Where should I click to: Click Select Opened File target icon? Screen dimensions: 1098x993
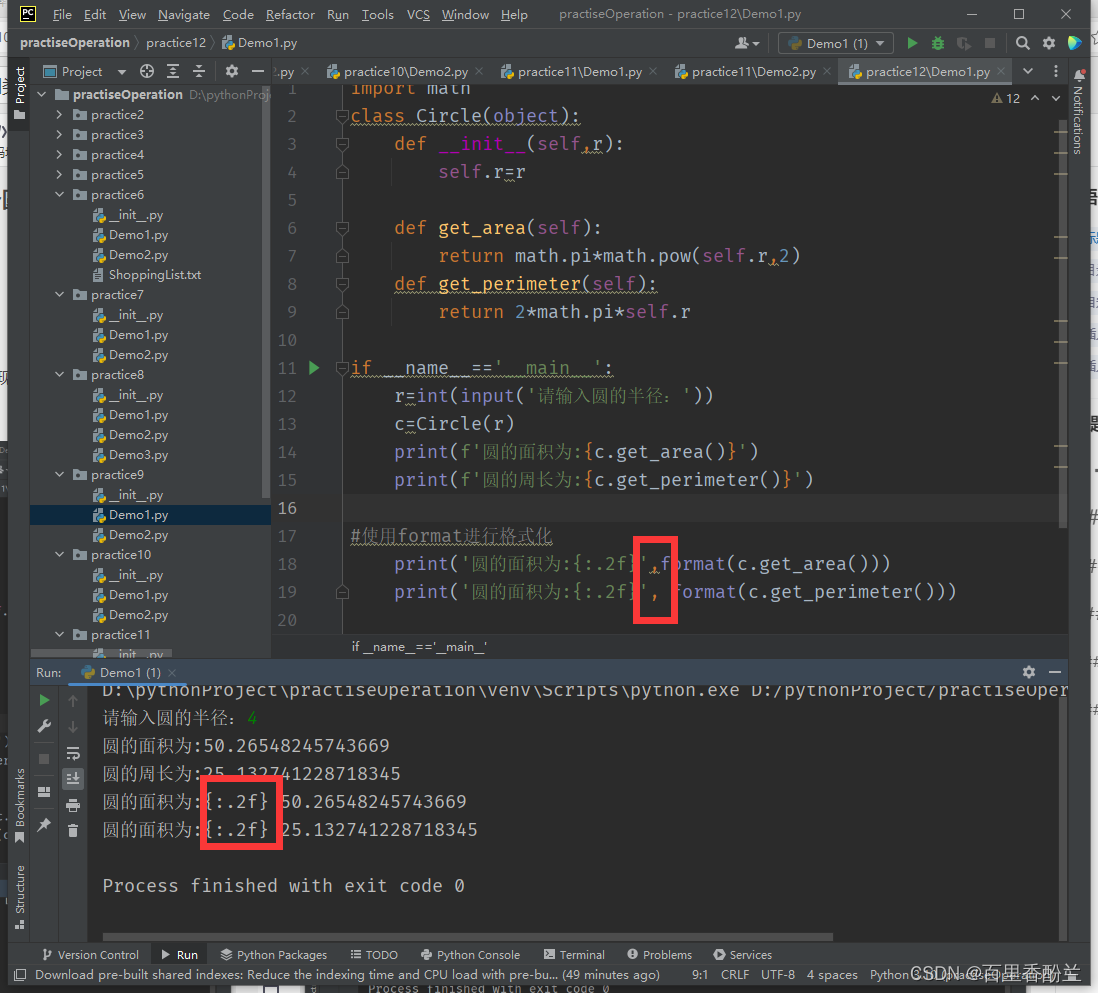(146, 71)
